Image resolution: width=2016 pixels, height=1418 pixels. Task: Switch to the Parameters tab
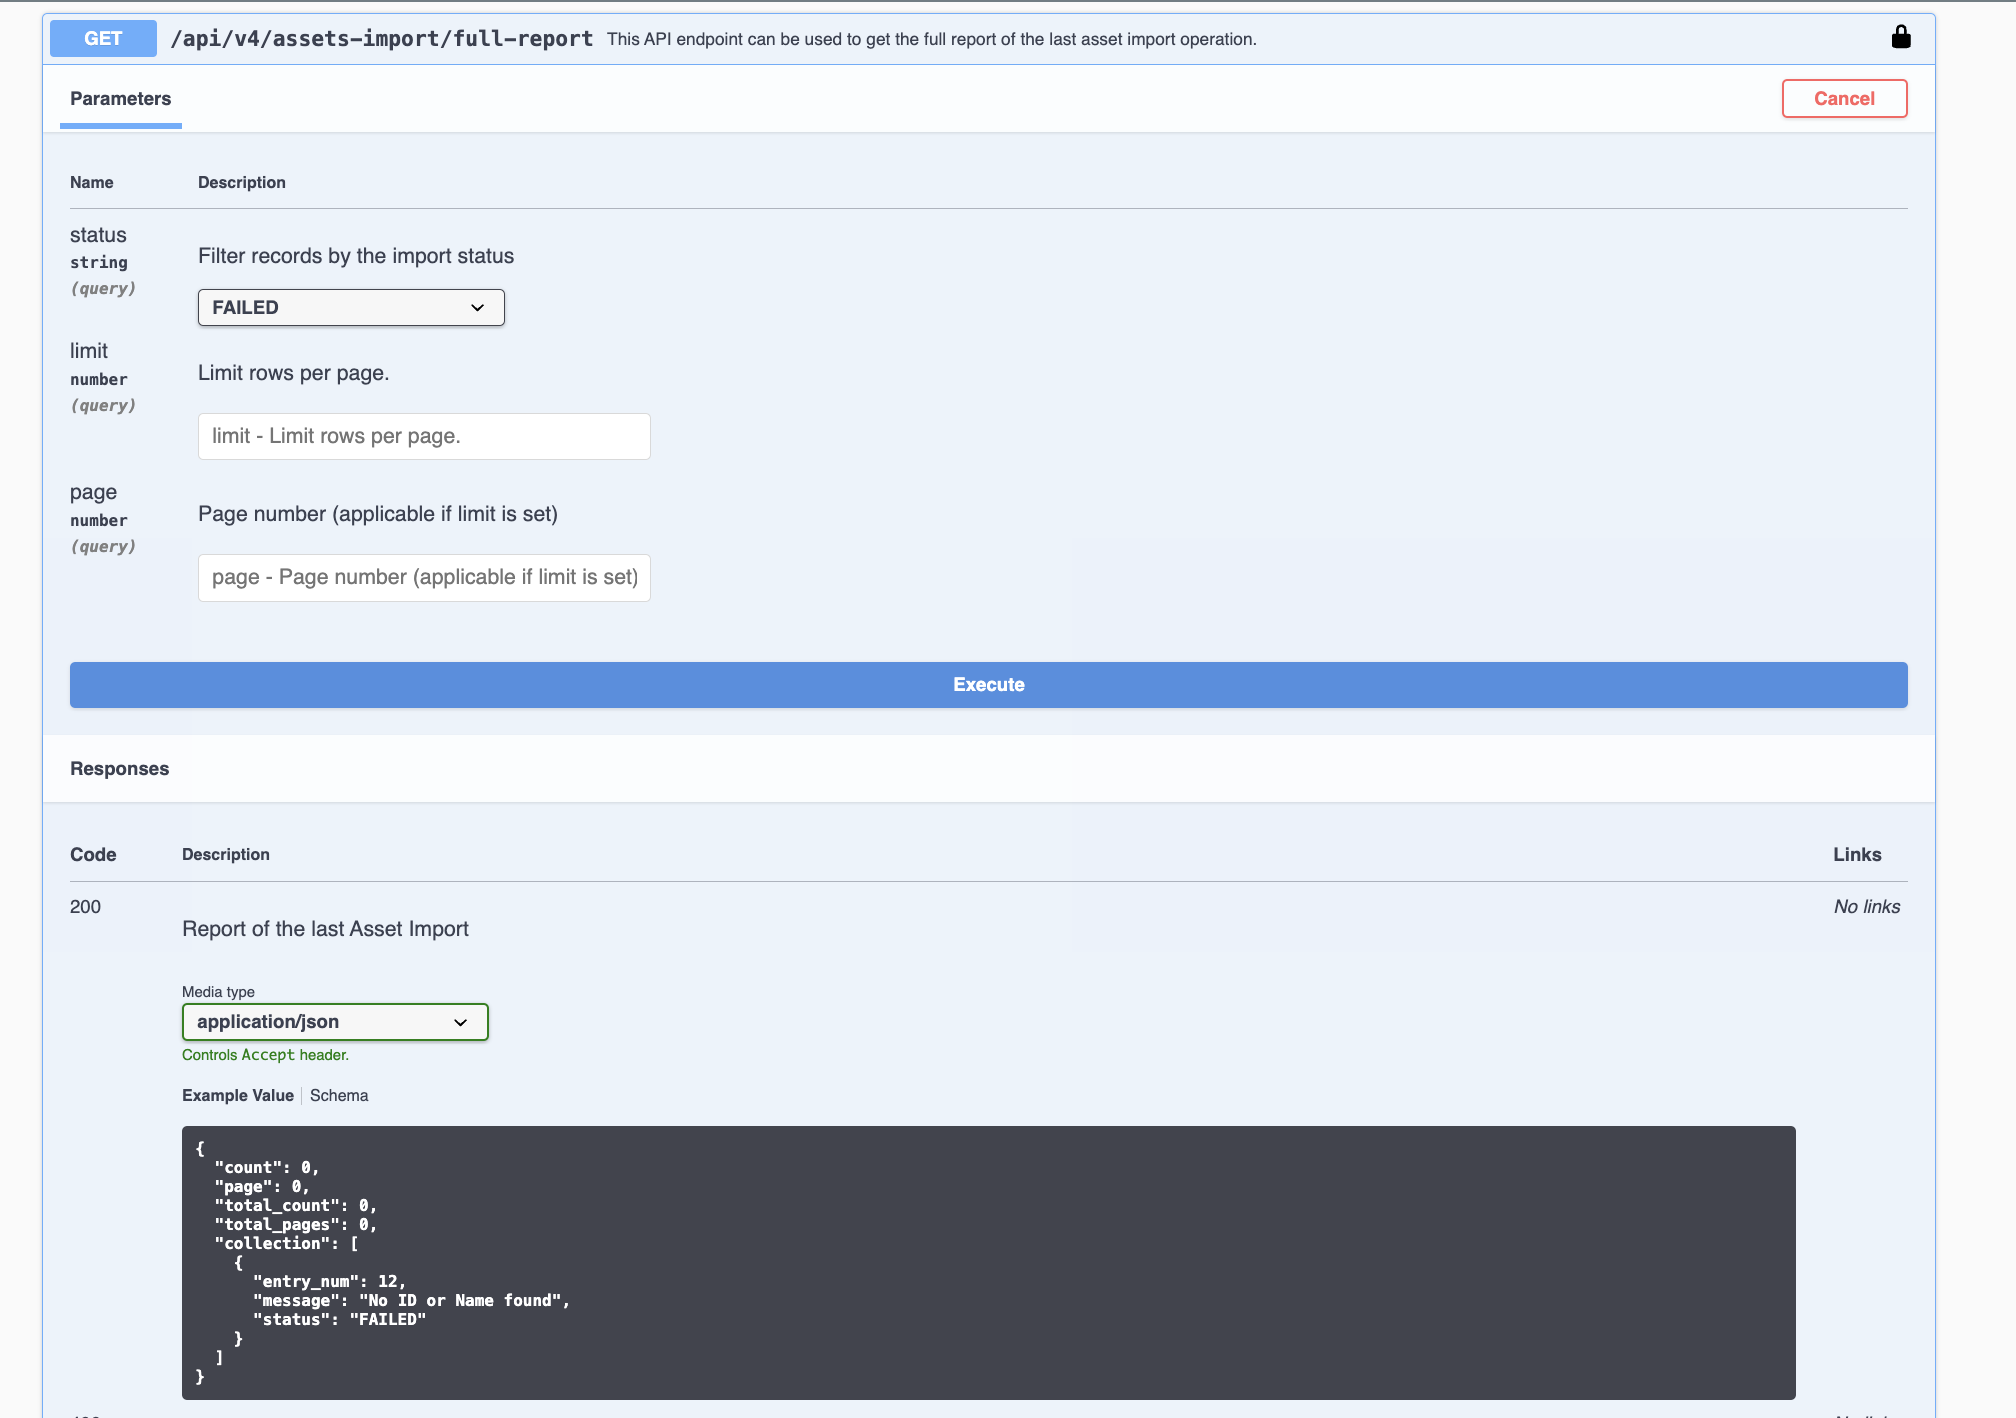(120, 99)
